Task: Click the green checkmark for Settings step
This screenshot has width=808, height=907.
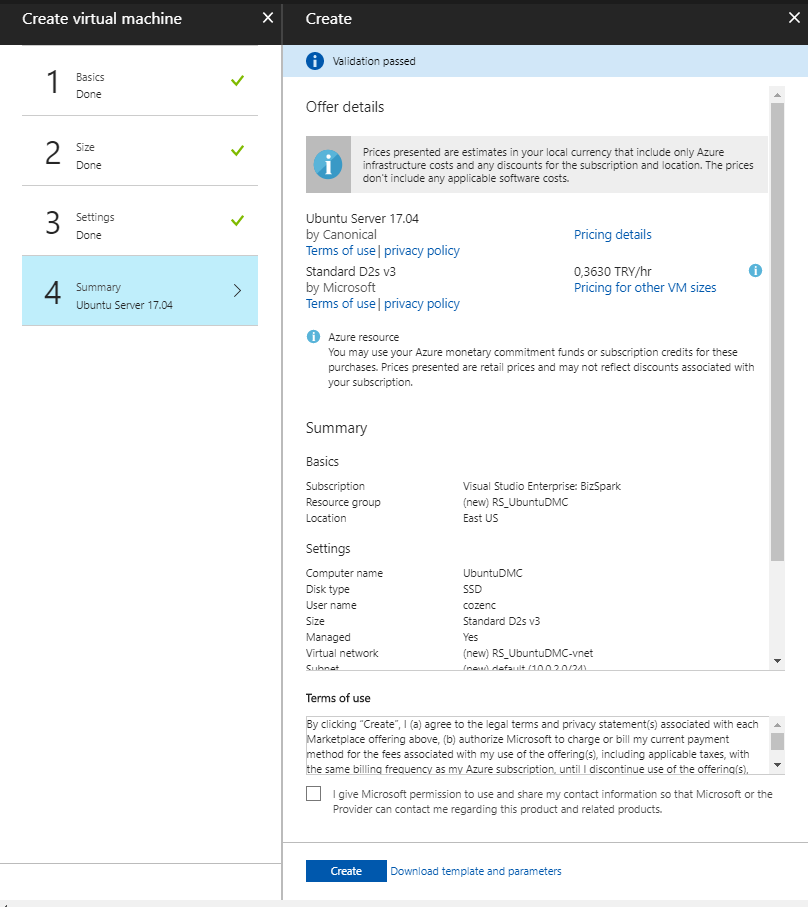Action: coord(237,220)
